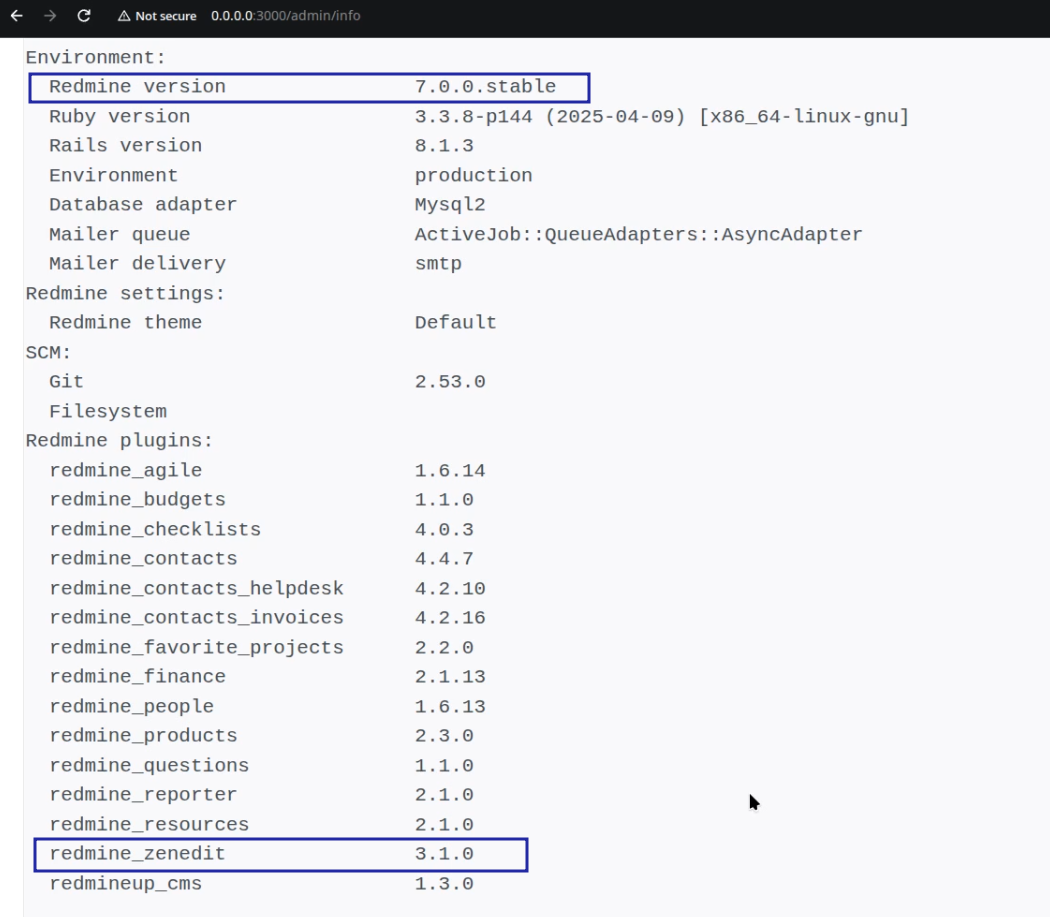Select version 2.2.0 of favorite projects
Screen dimensions: 1050x917
click(x=444, y=647)
